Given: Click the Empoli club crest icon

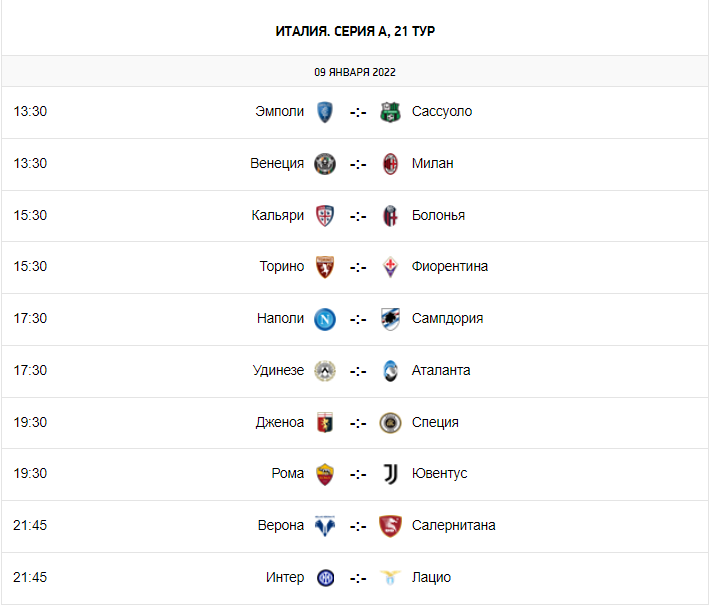Looking at the screenshot, I should coord(324,111).
